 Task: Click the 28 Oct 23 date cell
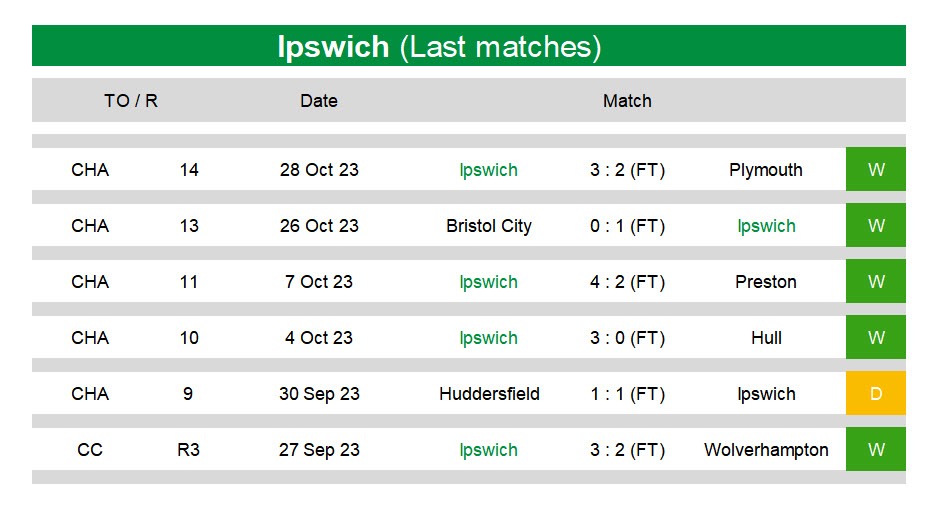point(319,170)
